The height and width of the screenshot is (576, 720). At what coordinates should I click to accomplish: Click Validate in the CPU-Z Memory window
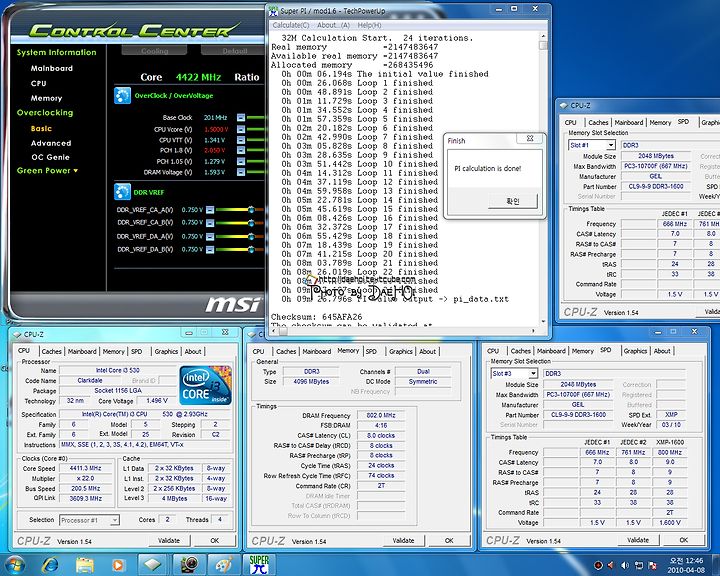(403, 541)
